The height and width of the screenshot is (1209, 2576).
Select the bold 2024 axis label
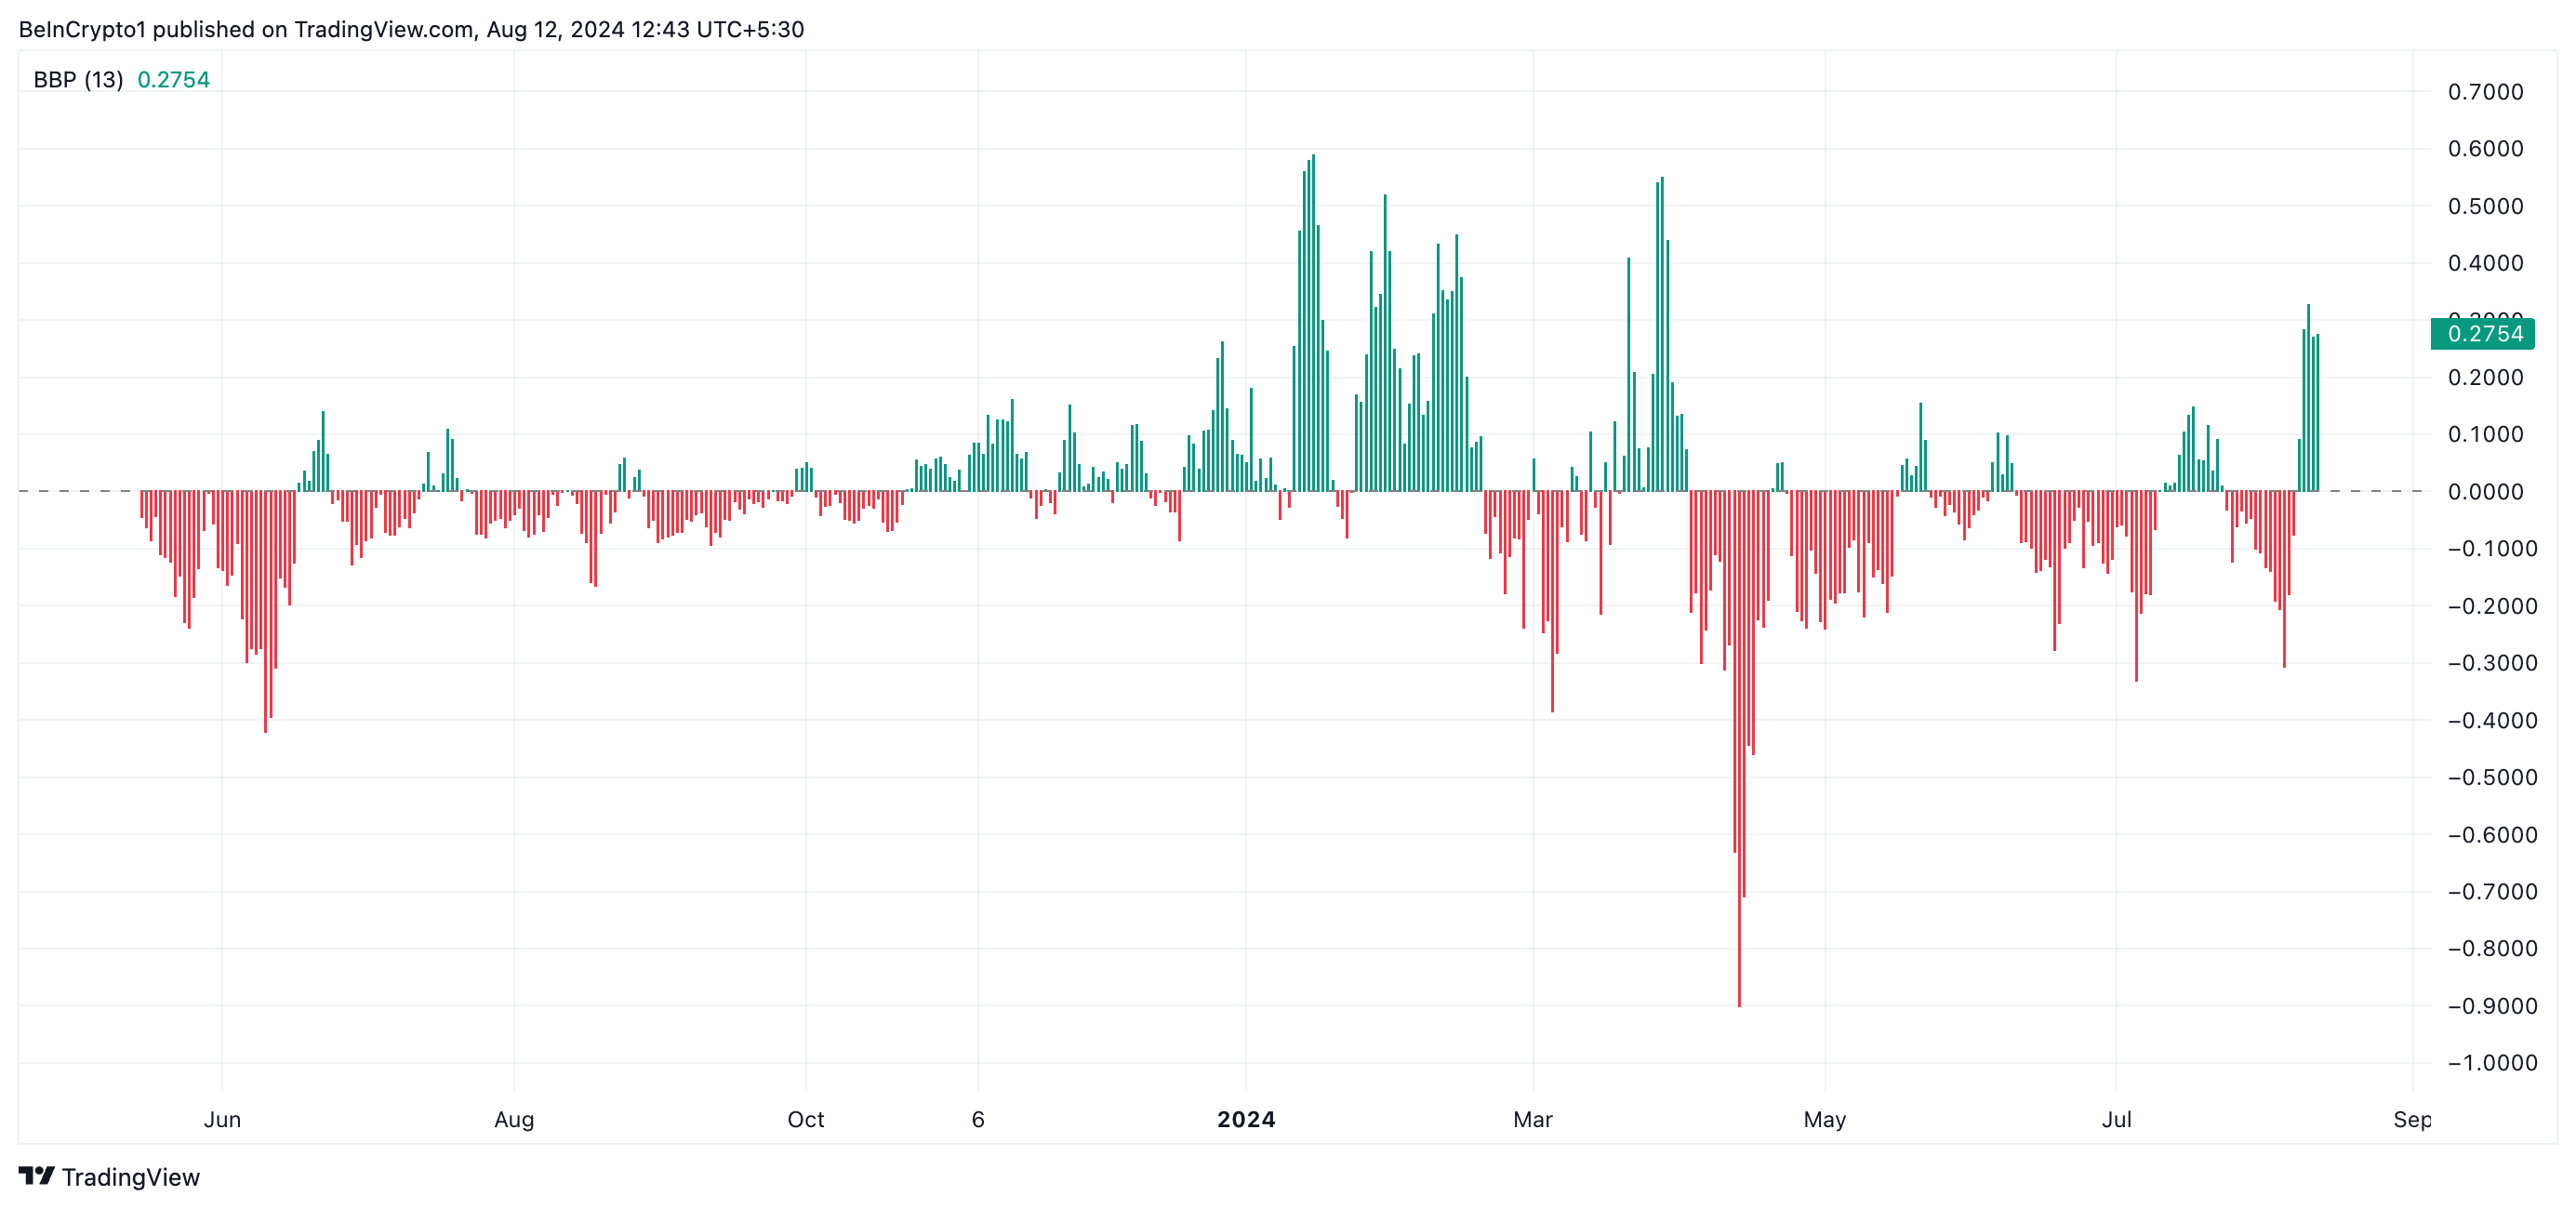[1246, 1119]
